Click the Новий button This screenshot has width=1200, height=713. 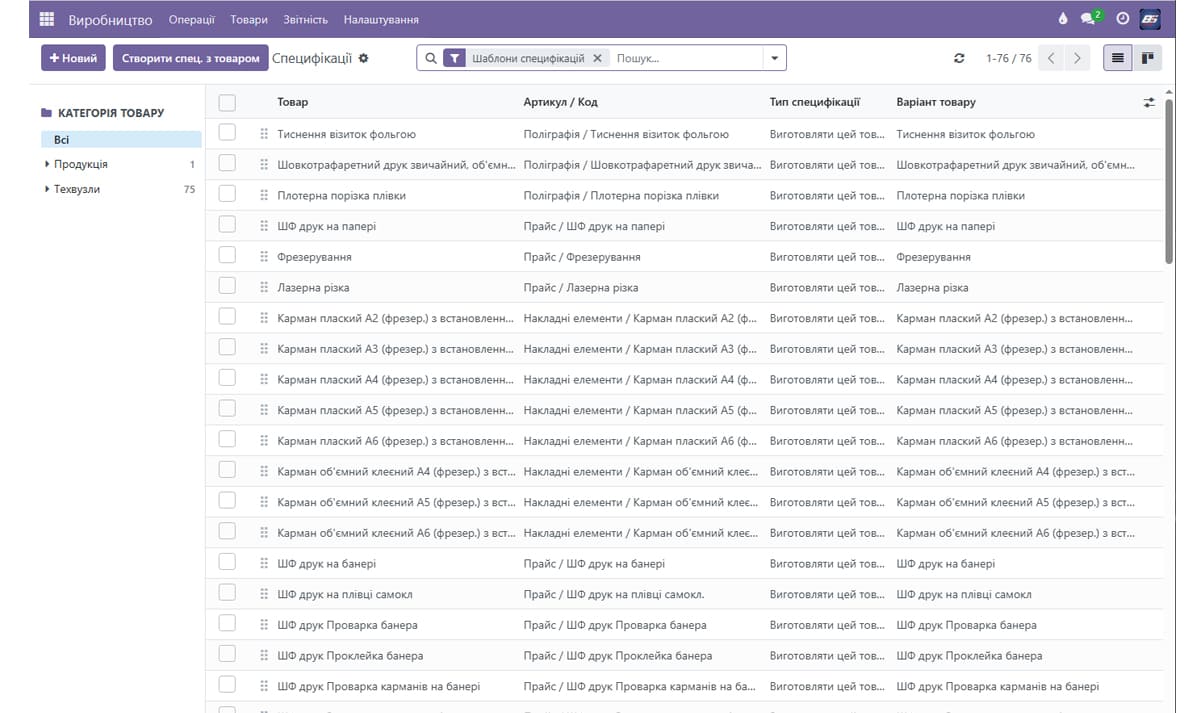(x=73, y=58)
